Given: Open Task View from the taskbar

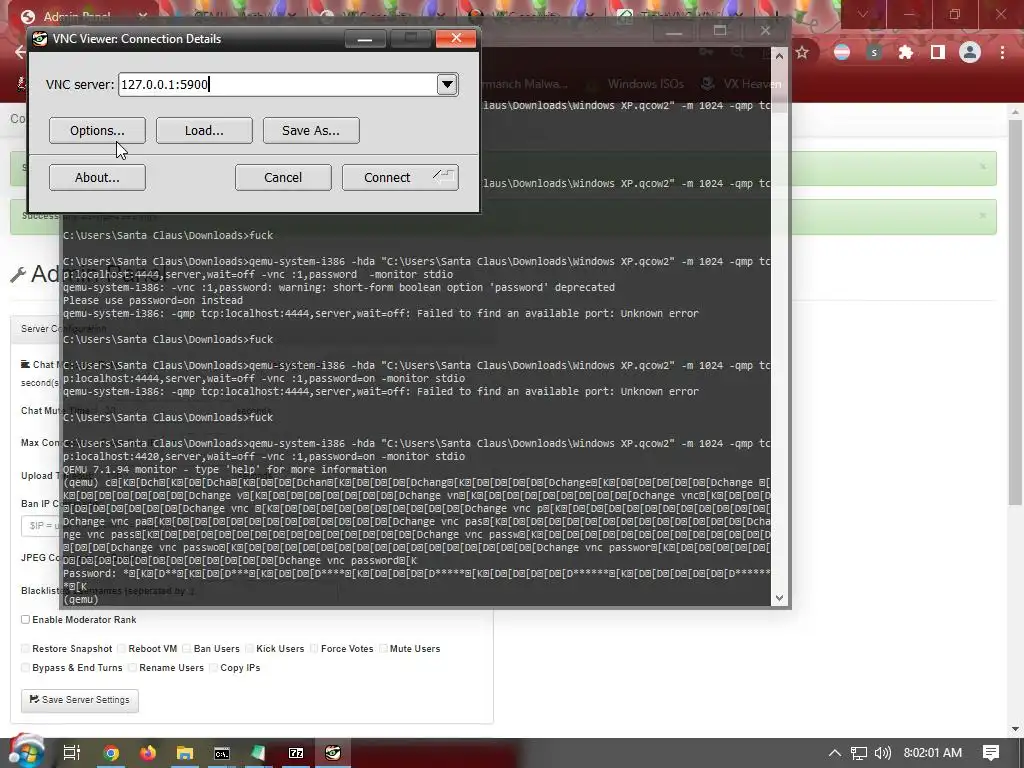Looking at the screenshot, I should (x=72, y=753).
